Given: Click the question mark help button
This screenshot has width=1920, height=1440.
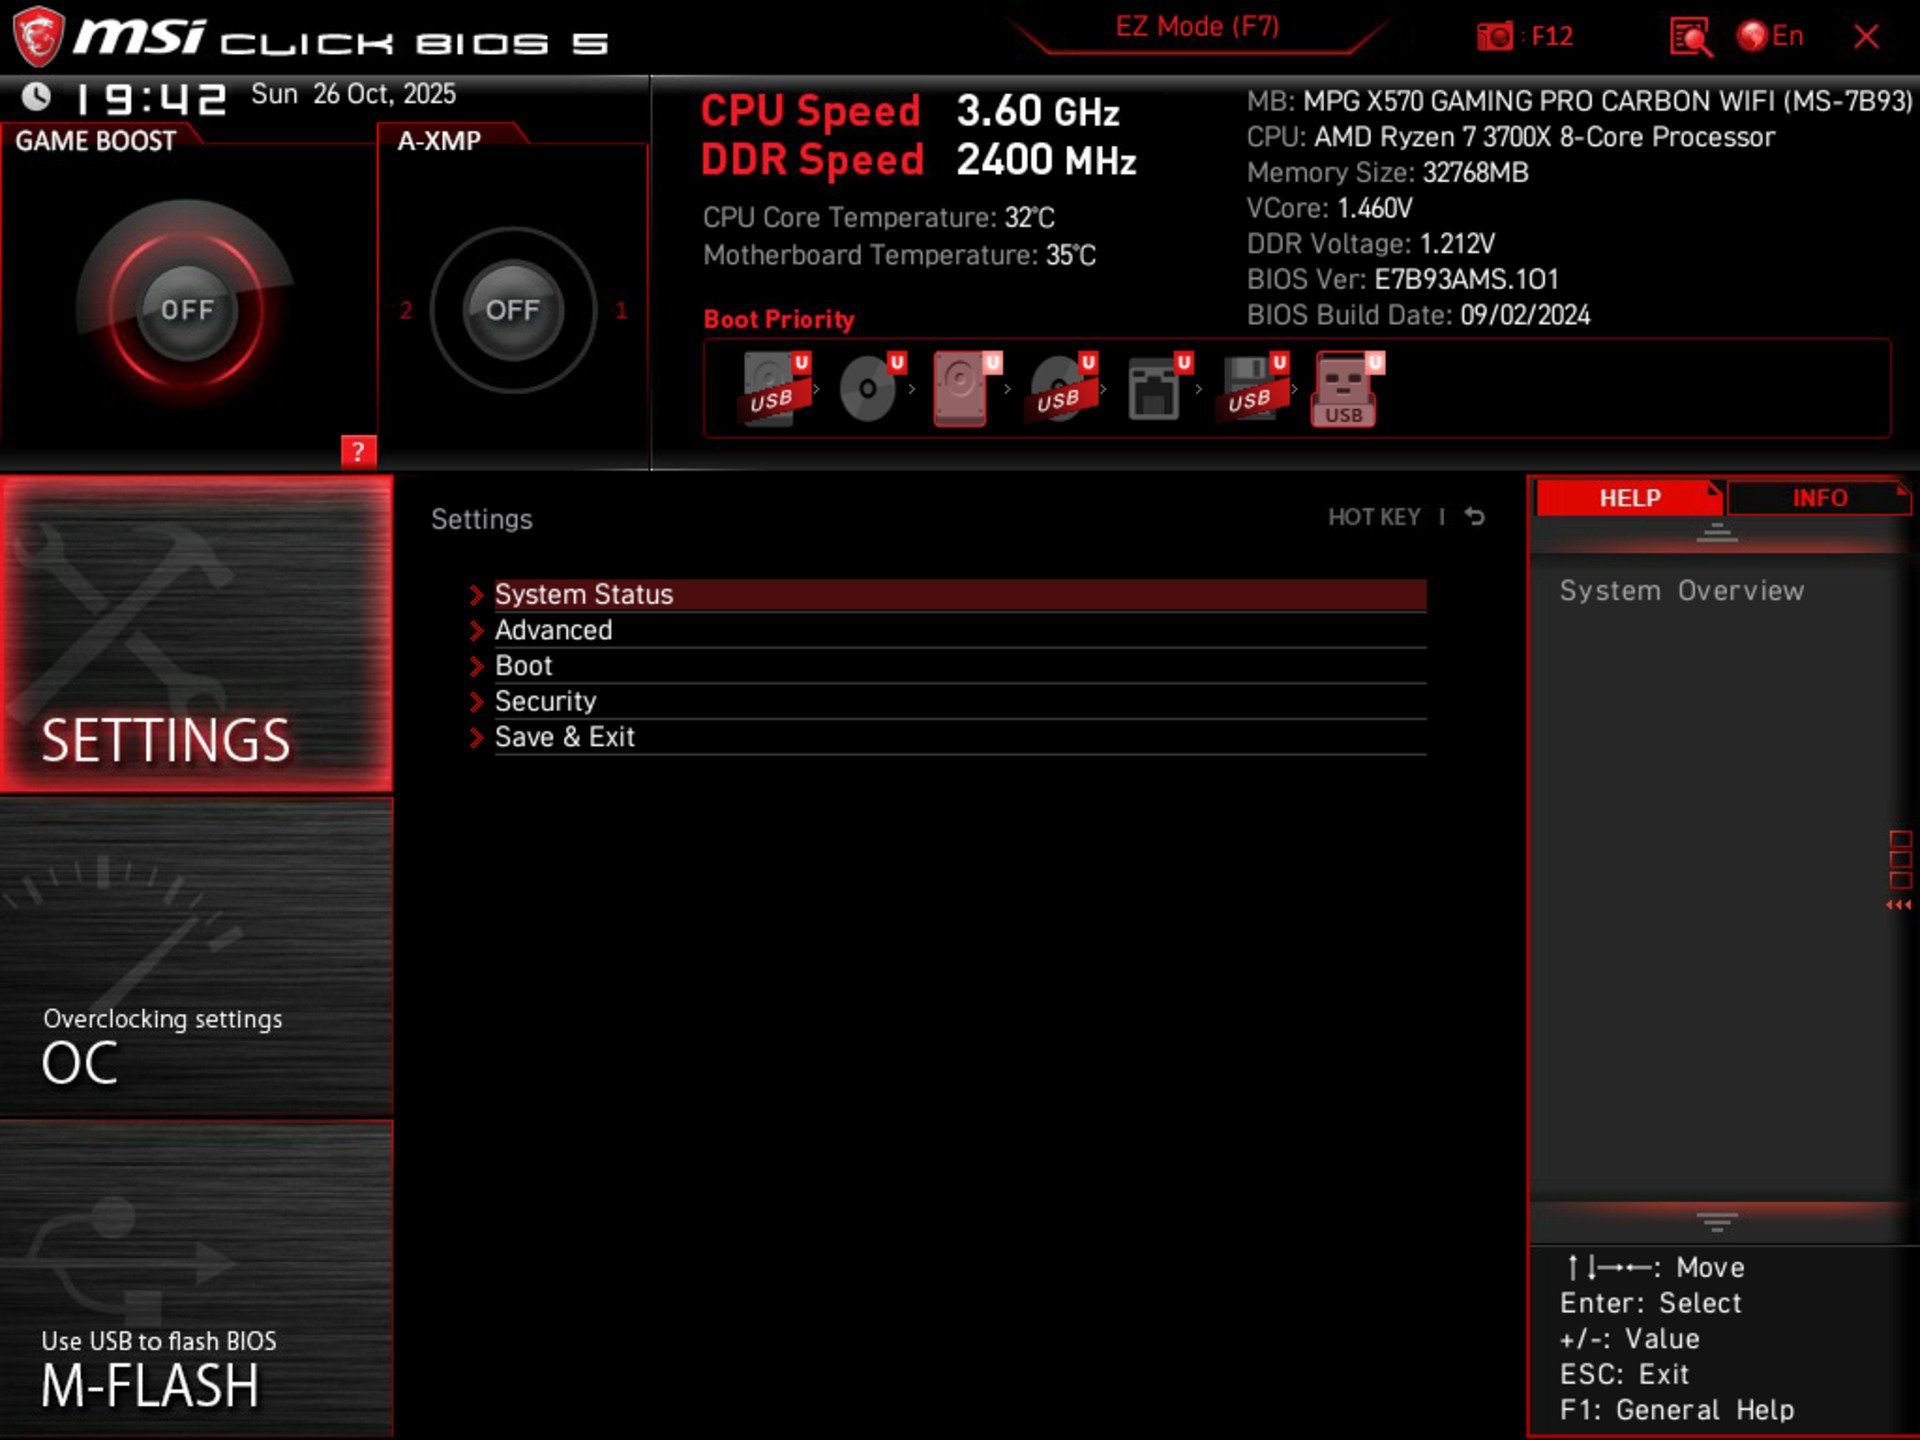Looking at the screenshot, I should click(360, 452).
